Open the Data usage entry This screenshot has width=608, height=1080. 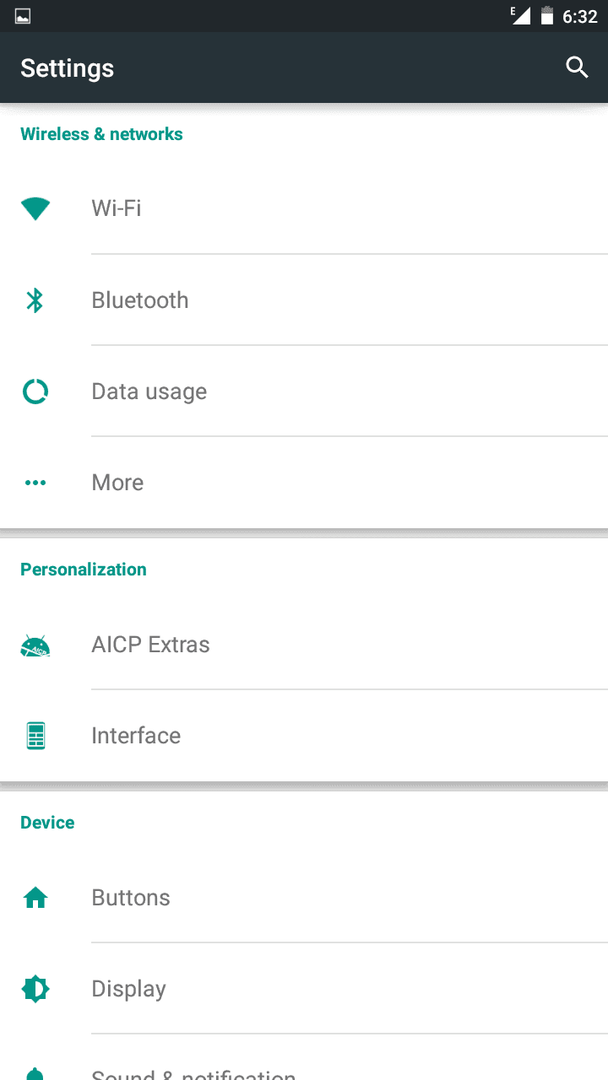point(304,391)
